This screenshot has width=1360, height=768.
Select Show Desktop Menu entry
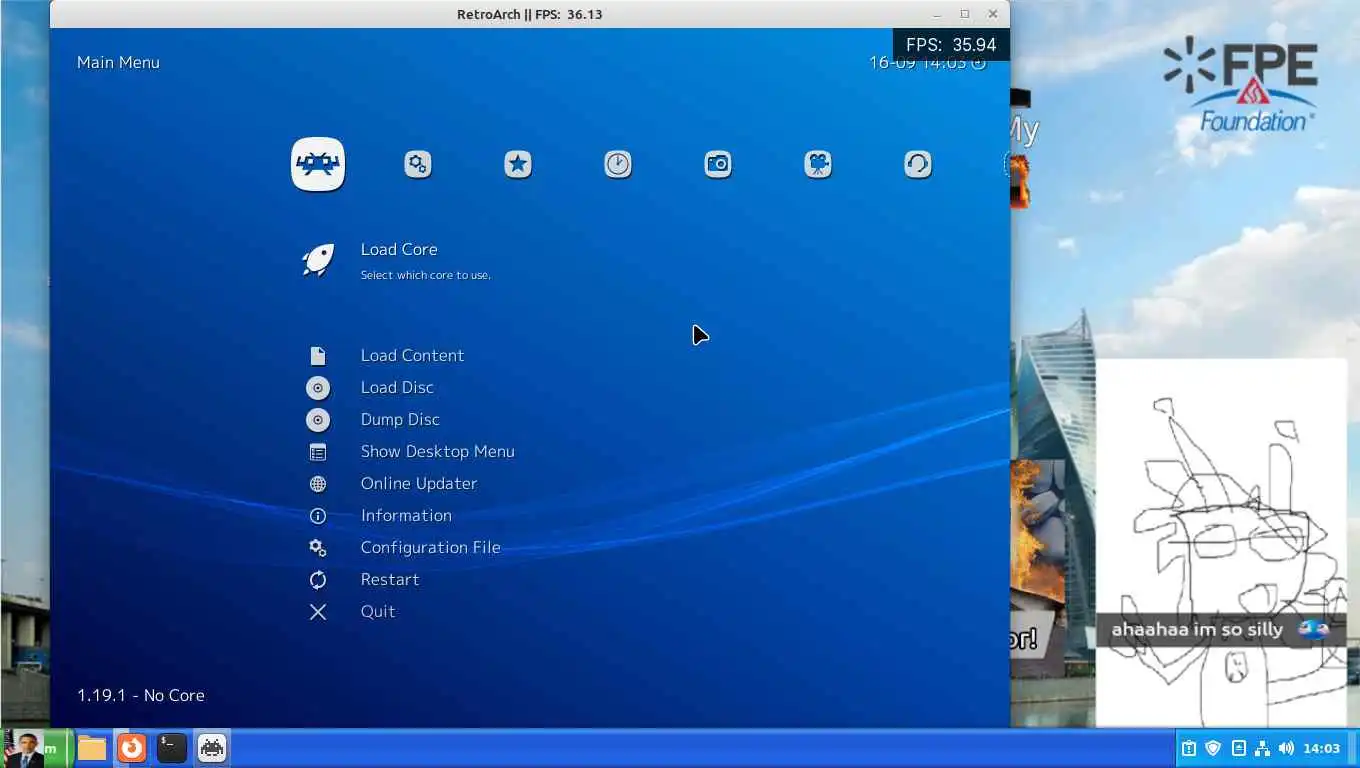[x=437, y=451]
